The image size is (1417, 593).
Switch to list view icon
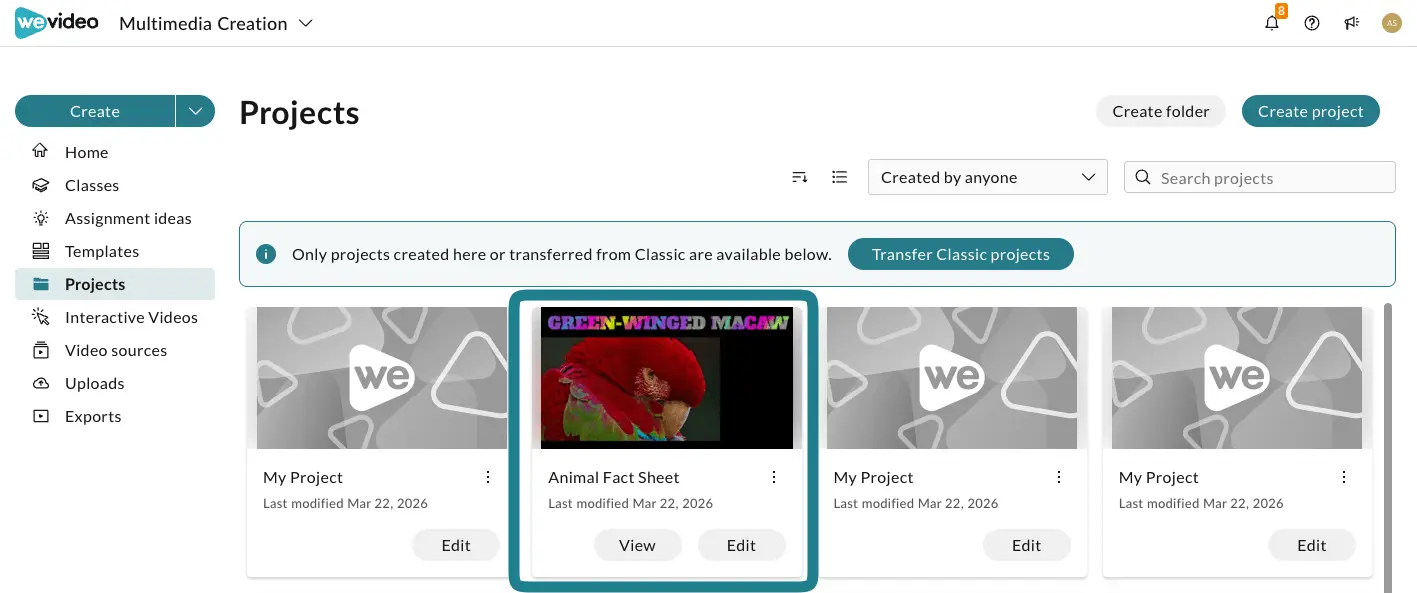(840, 177)
